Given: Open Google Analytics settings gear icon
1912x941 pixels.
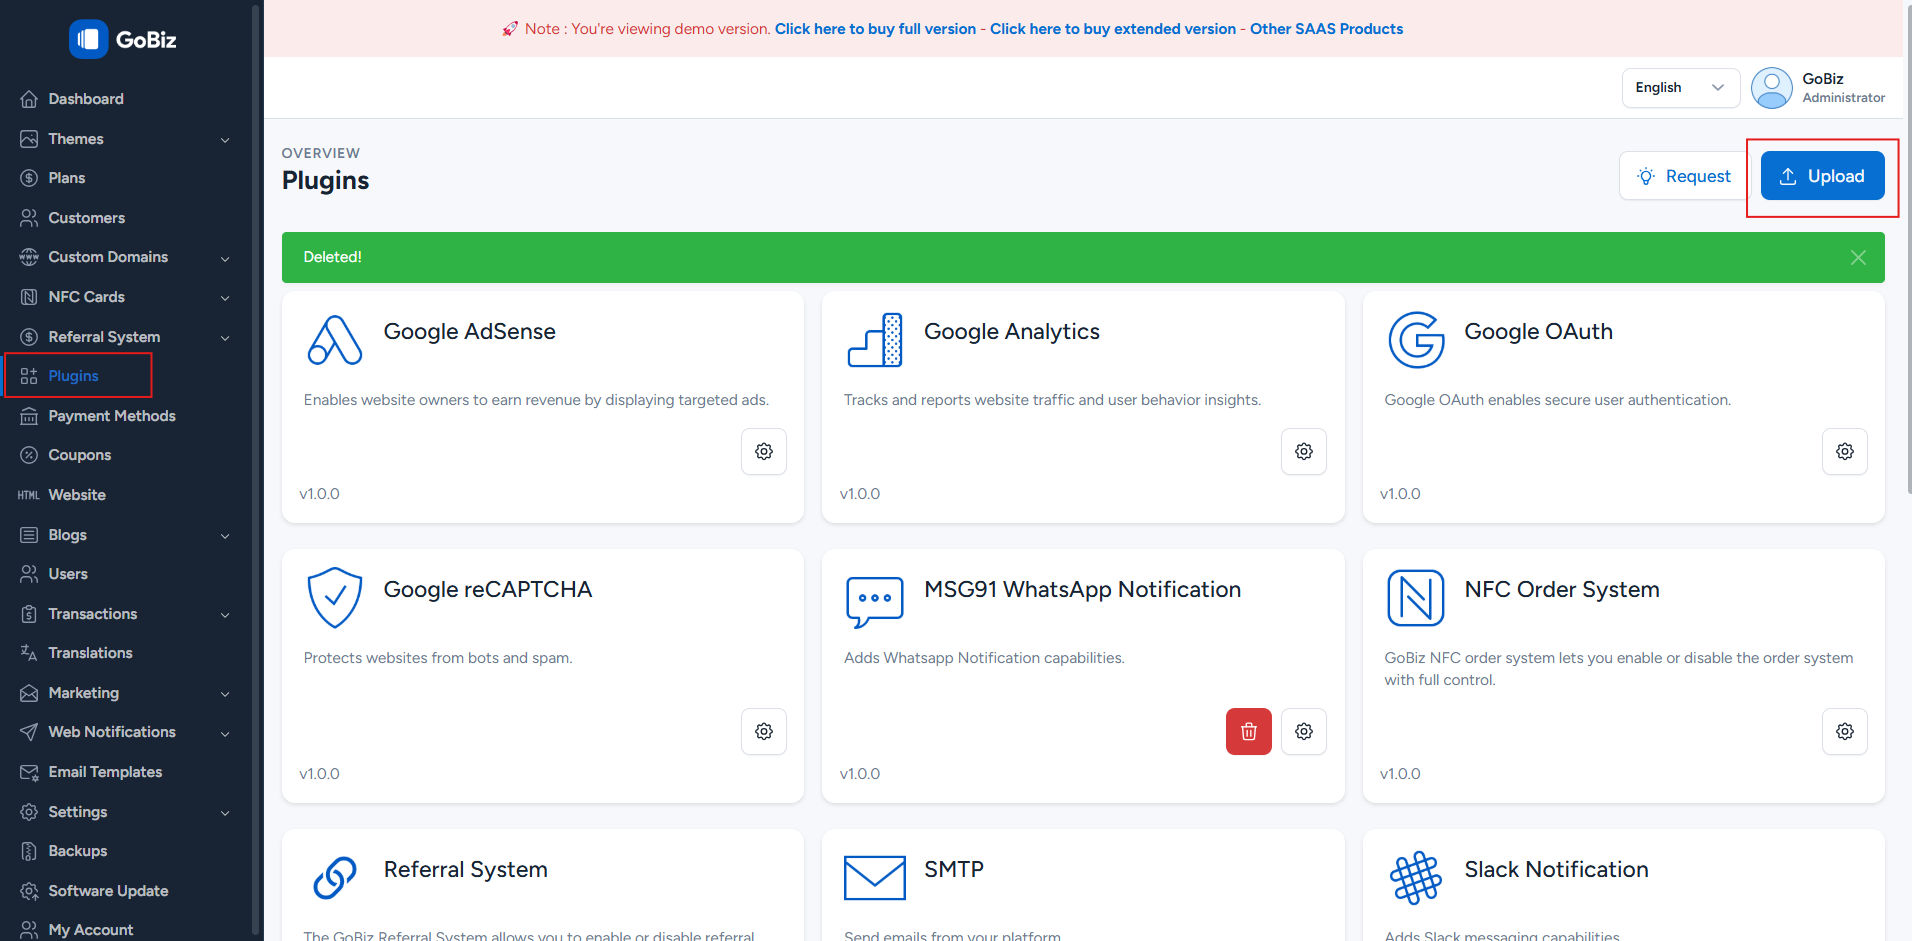Looking at the screenshot, I should 1303,452.
